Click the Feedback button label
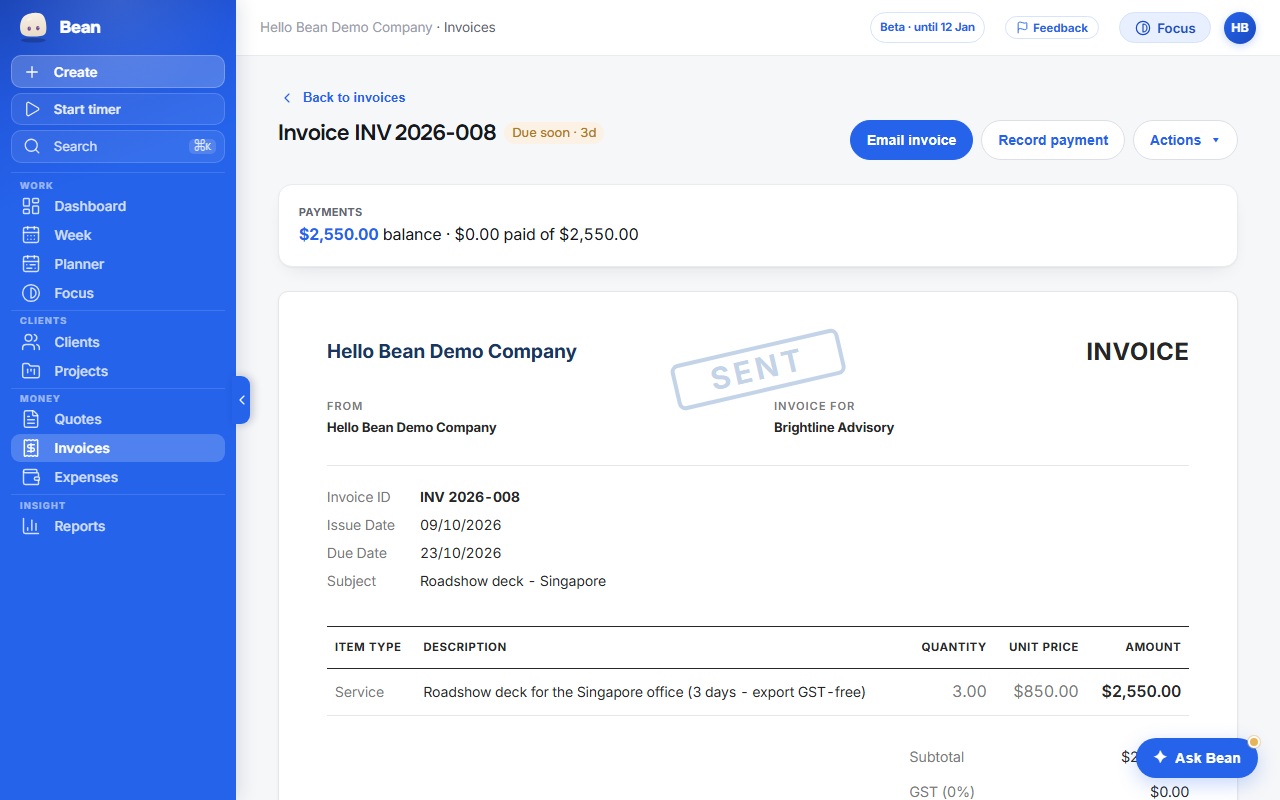The image size is (1280, 800). tap(1060, 28)
